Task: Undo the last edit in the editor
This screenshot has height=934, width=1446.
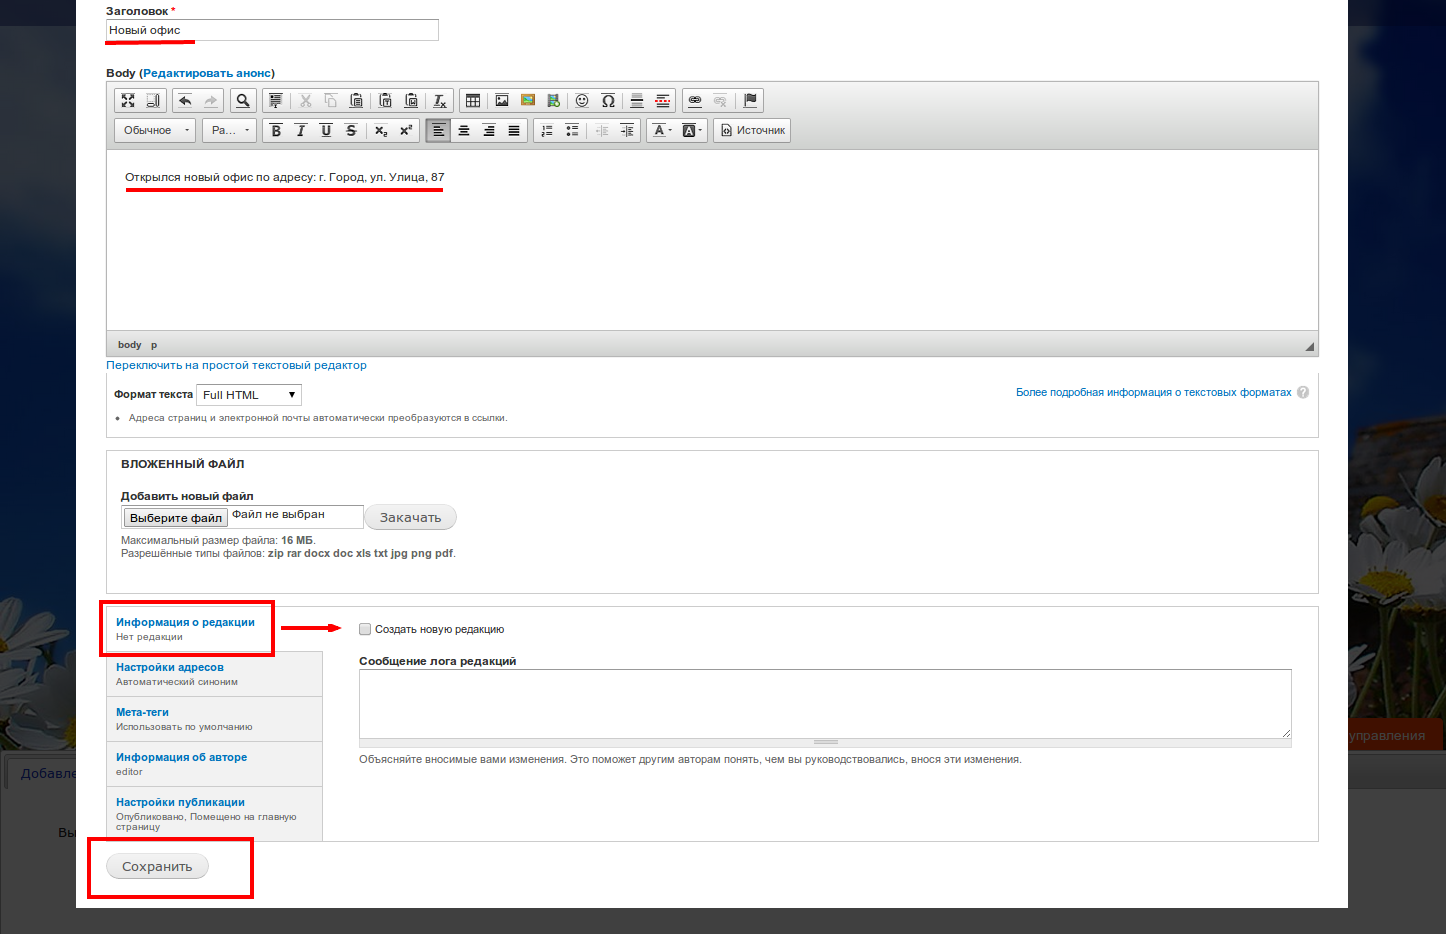Action: click(185, 101)
